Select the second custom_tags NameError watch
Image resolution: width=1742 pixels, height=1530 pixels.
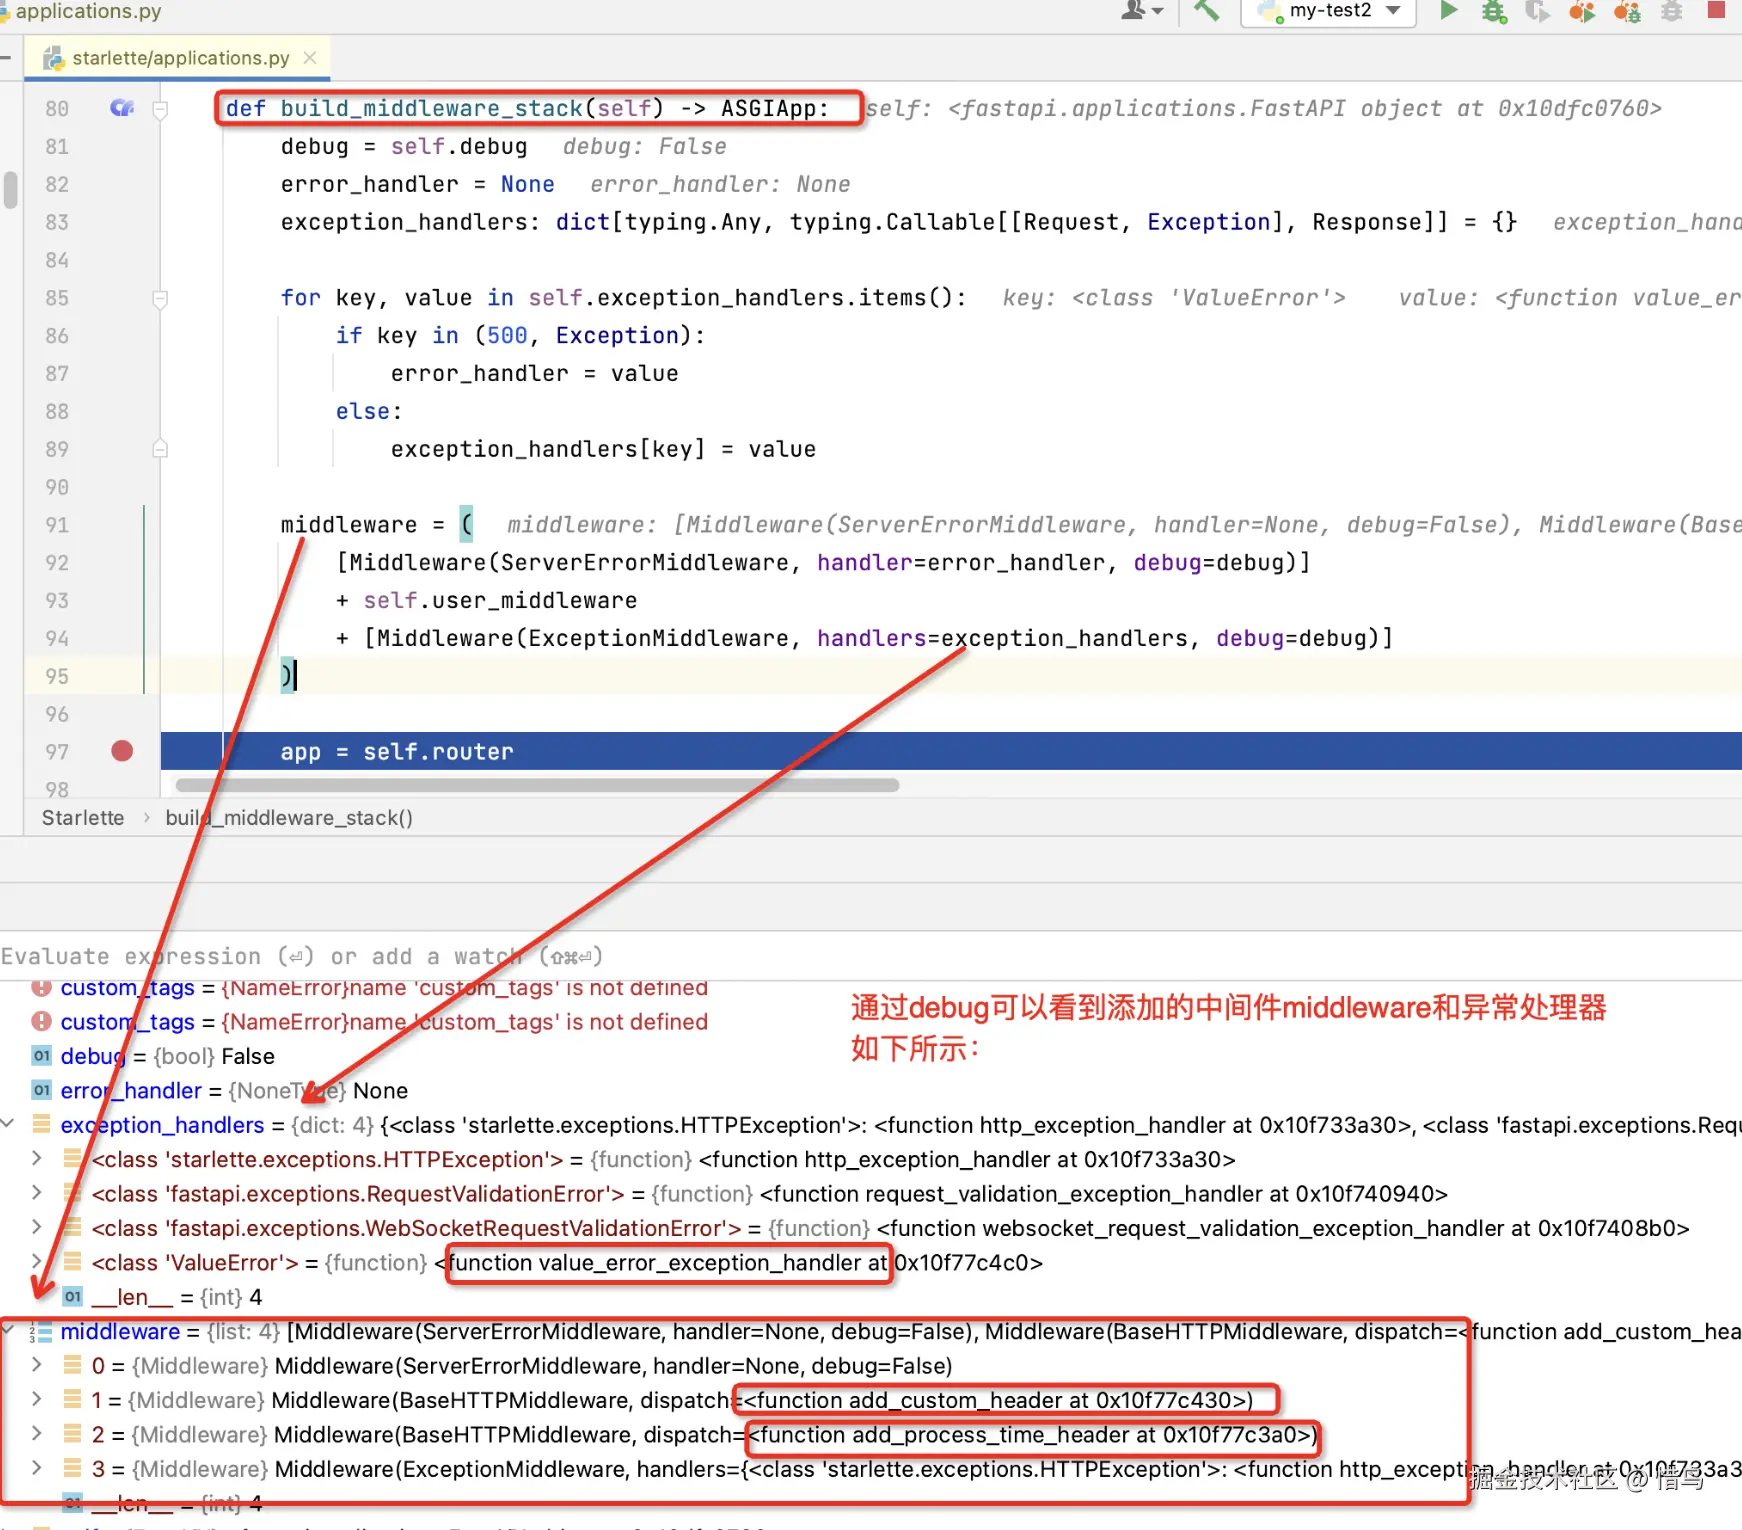384,1021
